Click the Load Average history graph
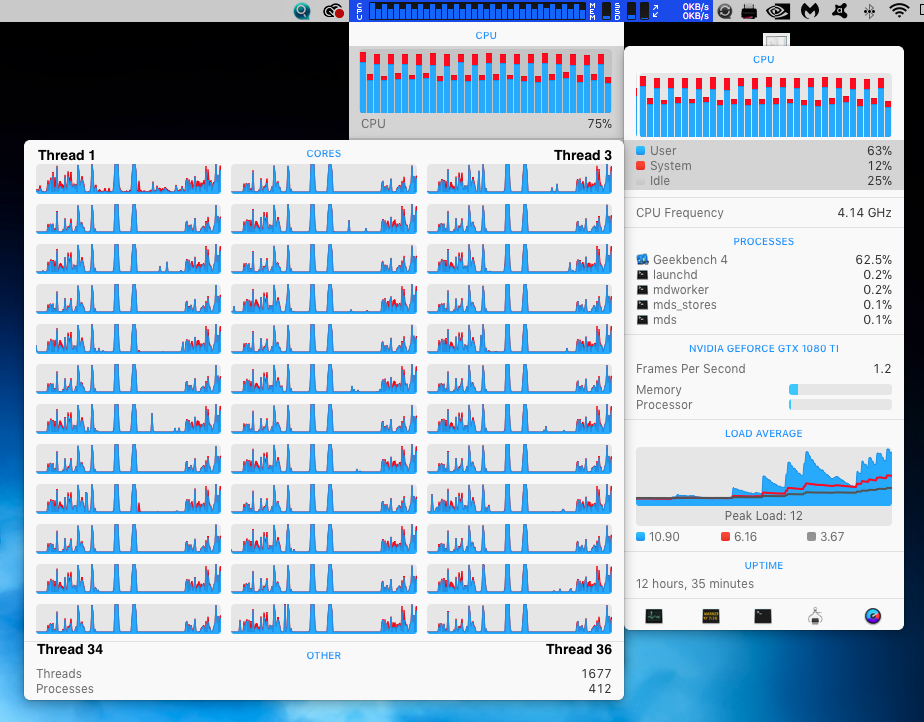 [764, 476]
